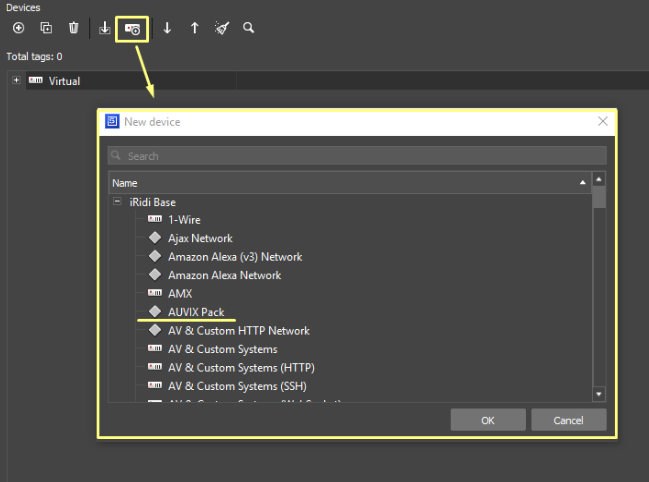Click the Search field in New device
This screenshot has height=482, width=649.
pyautogui.click(x=357, y=156)
